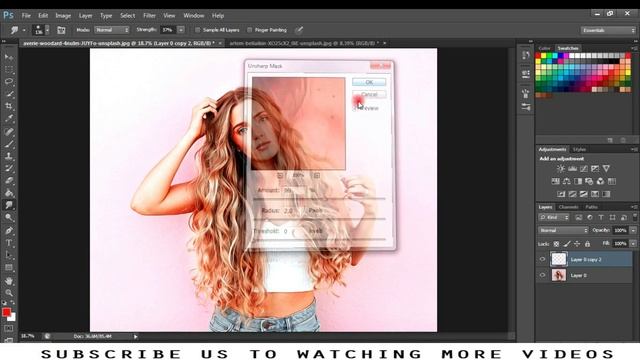Select the Eraser tool
The image size is (640, 360).
click(9, 181)
